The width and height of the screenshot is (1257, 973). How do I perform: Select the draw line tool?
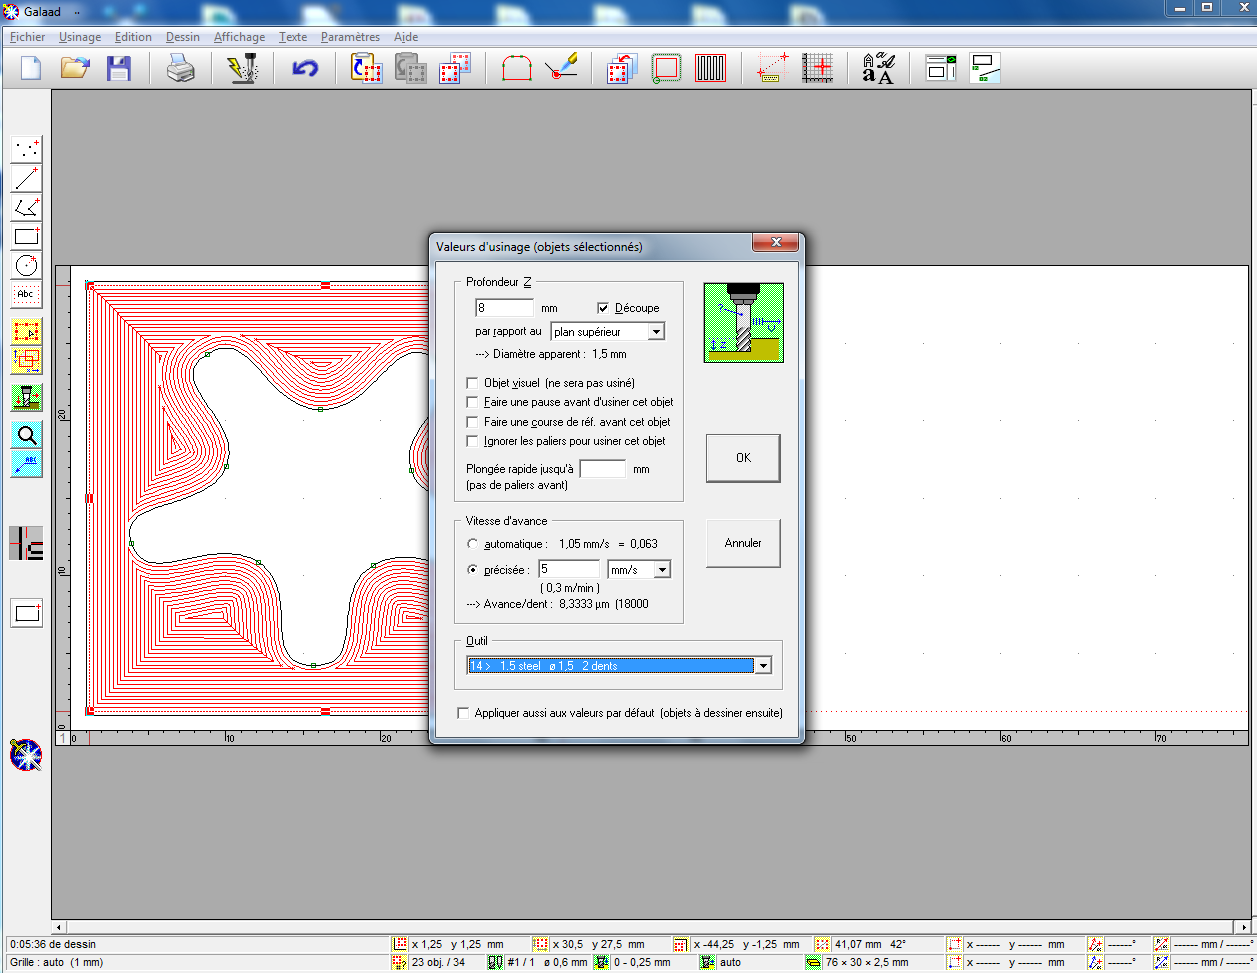[x=27, y=179]
